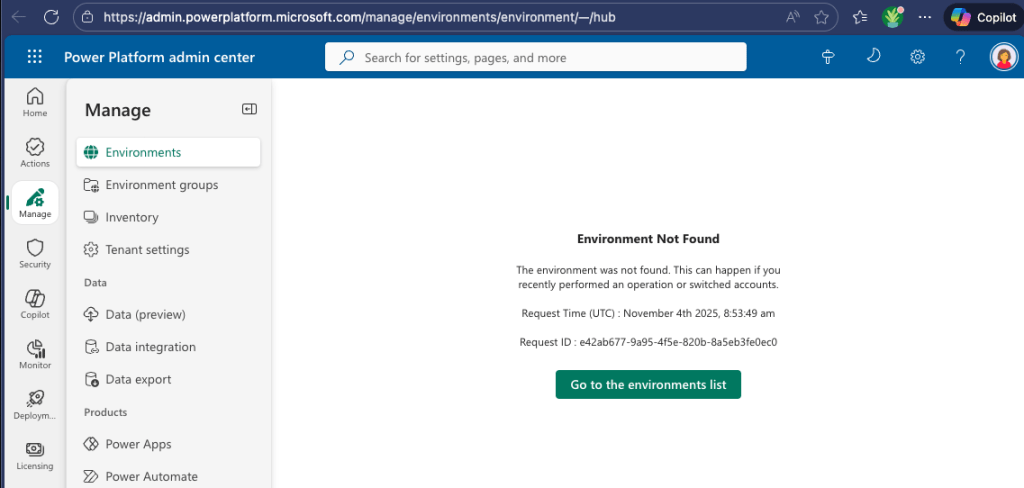
Task: Open the help question mark
Action: point(960,57)
